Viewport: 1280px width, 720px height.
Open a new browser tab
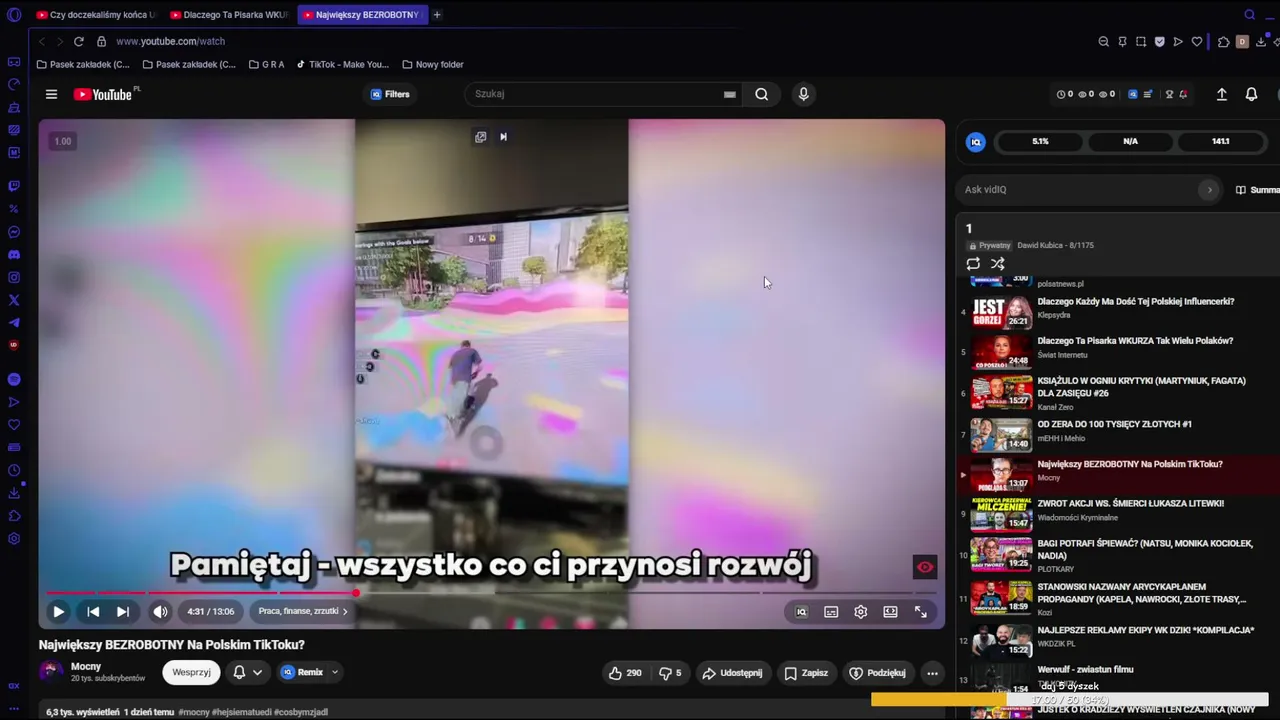[x=437, y=15]
